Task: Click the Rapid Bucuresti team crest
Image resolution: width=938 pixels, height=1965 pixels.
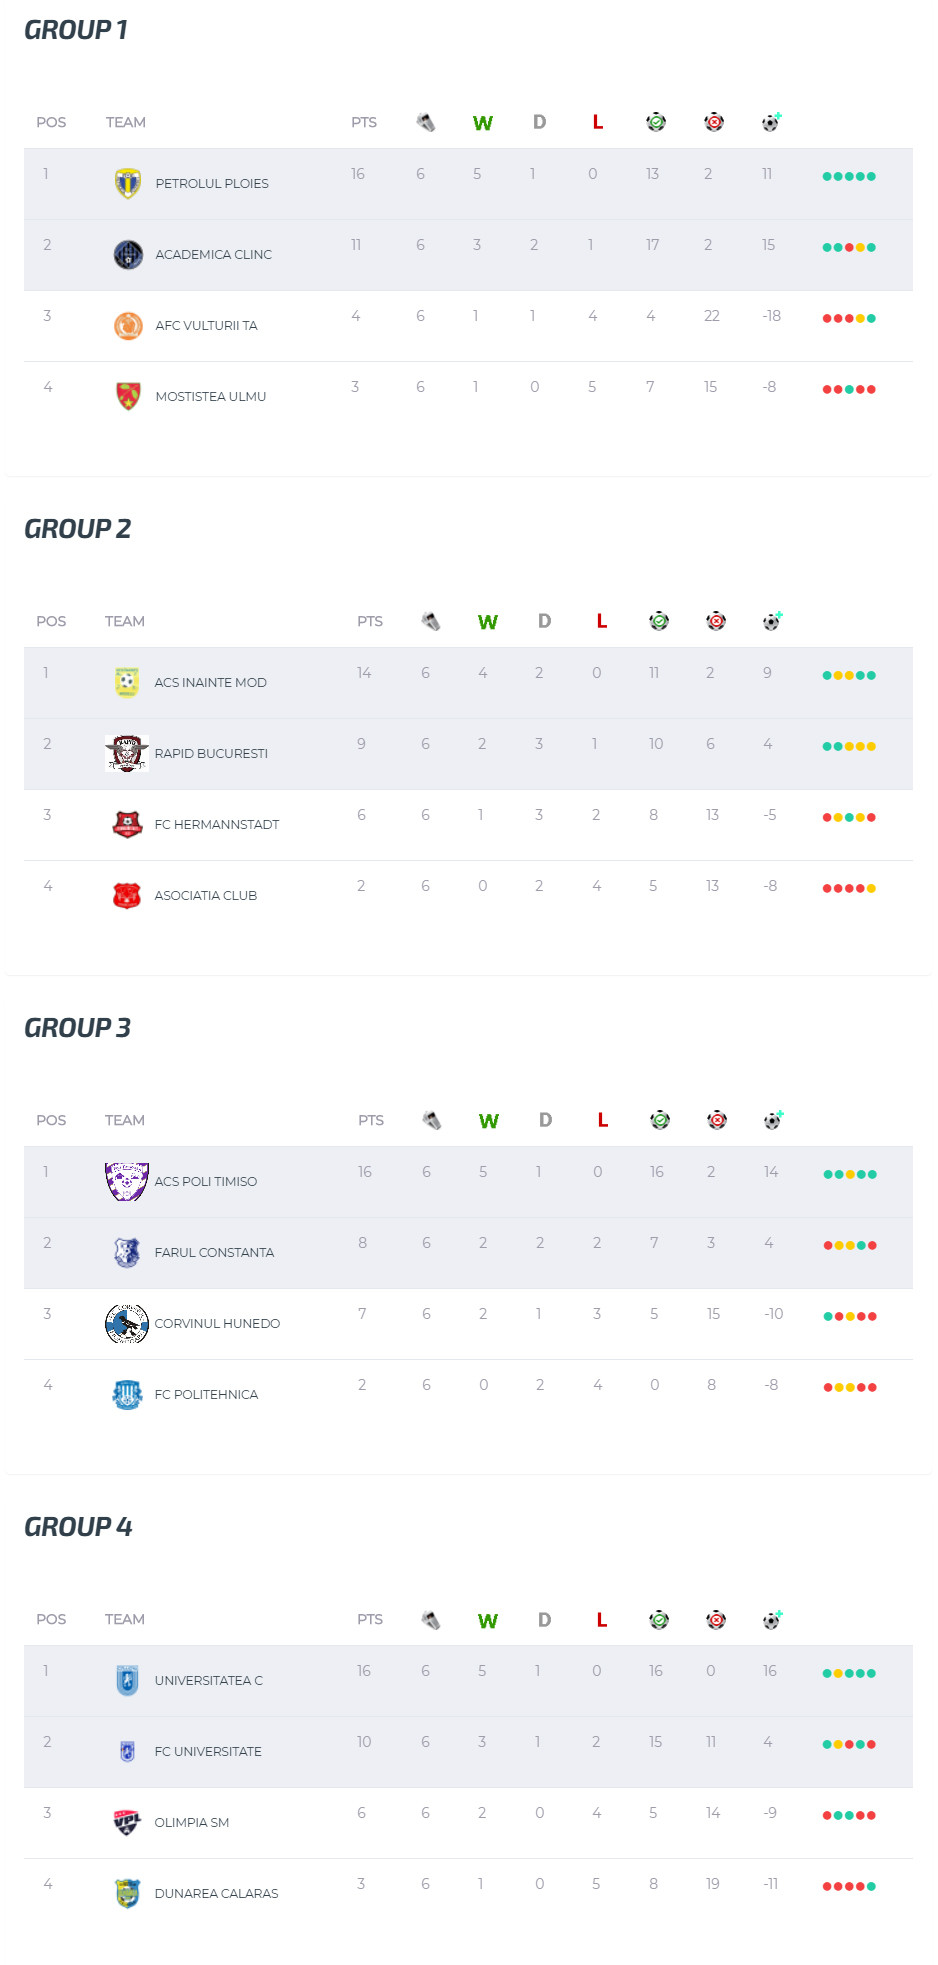Action: pos(127,753)
